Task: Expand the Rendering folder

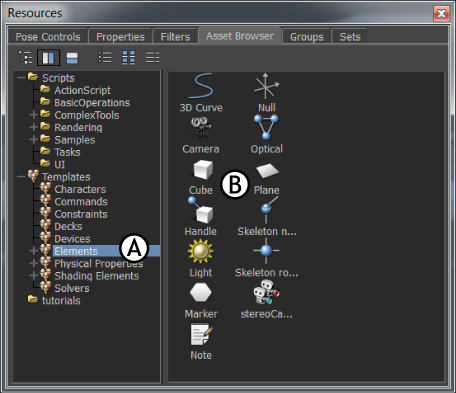Action: tap(34, 127)
